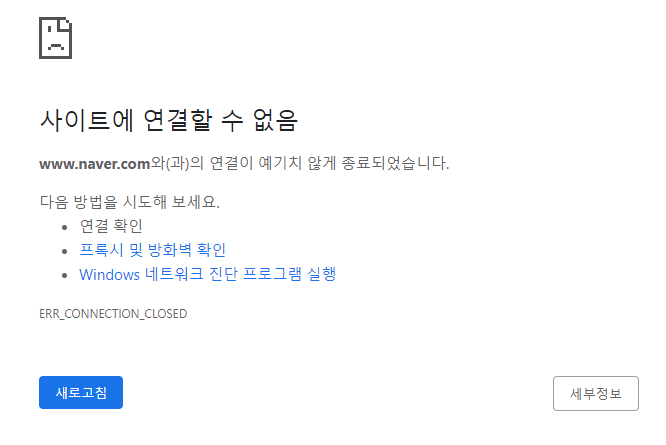
Task: Open the 세부정보 details button
Action: [x=595, y=393]
